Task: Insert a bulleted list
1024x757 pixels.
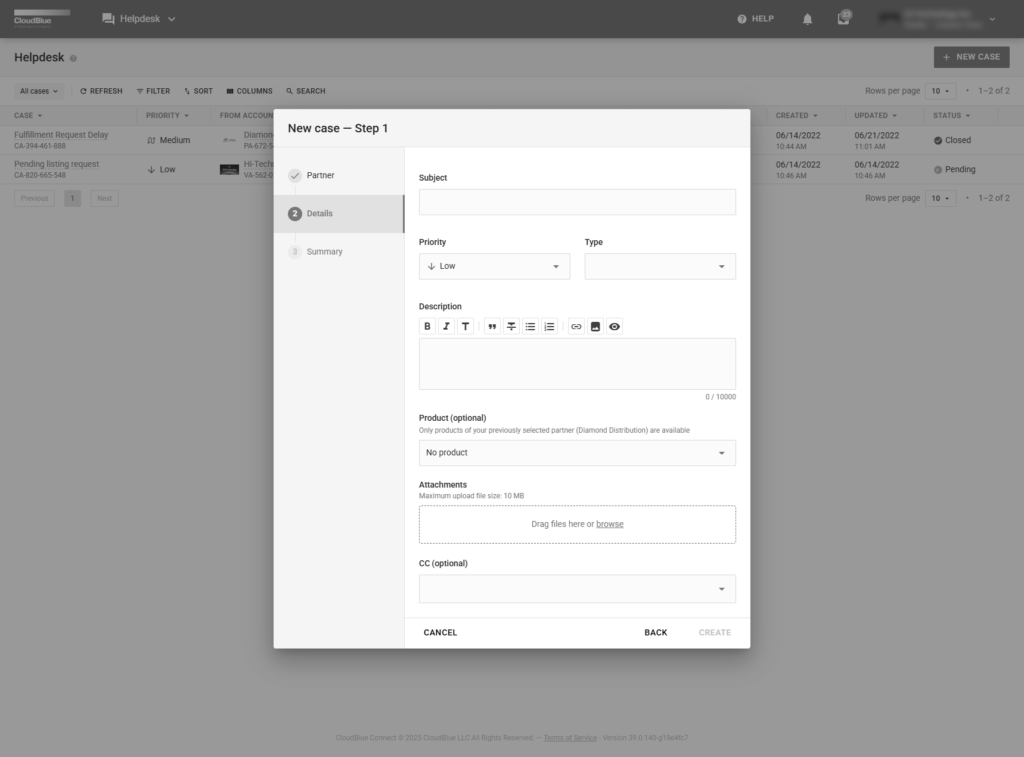Action: point(530,326)
